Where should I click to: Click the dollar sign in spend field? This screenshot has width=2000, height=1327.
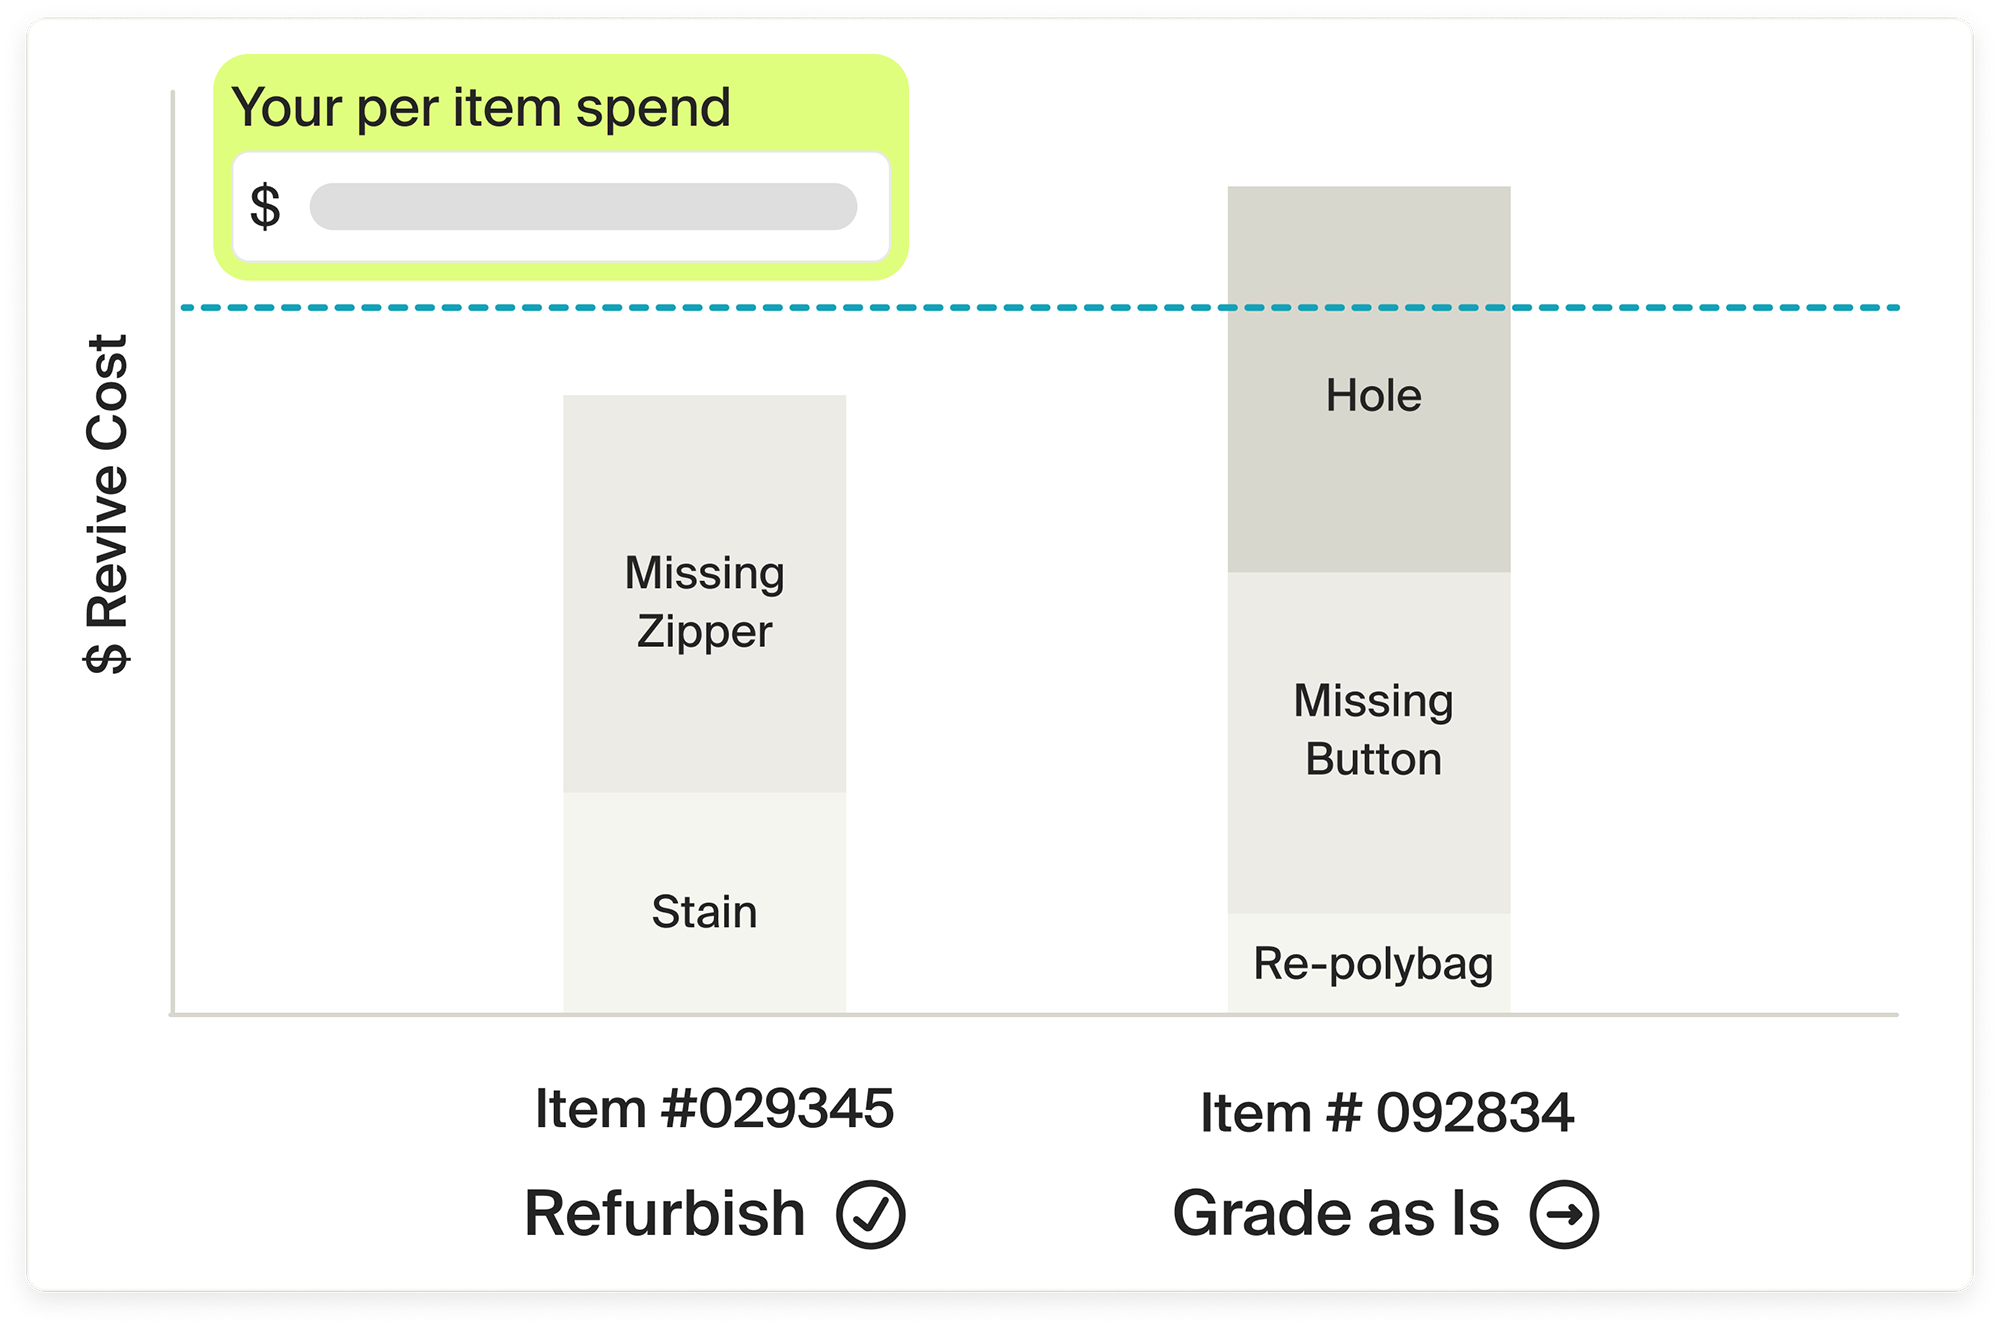point(265,206)
